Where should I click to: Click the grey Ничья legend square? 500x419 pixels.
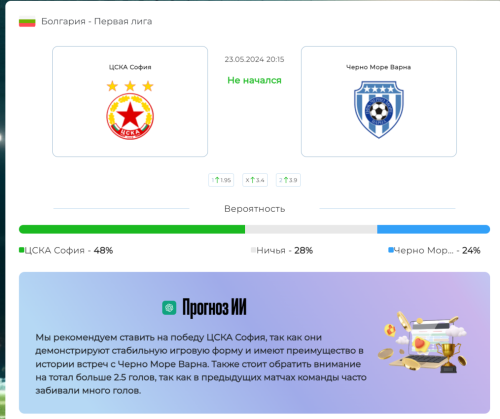tap(253, 250)
